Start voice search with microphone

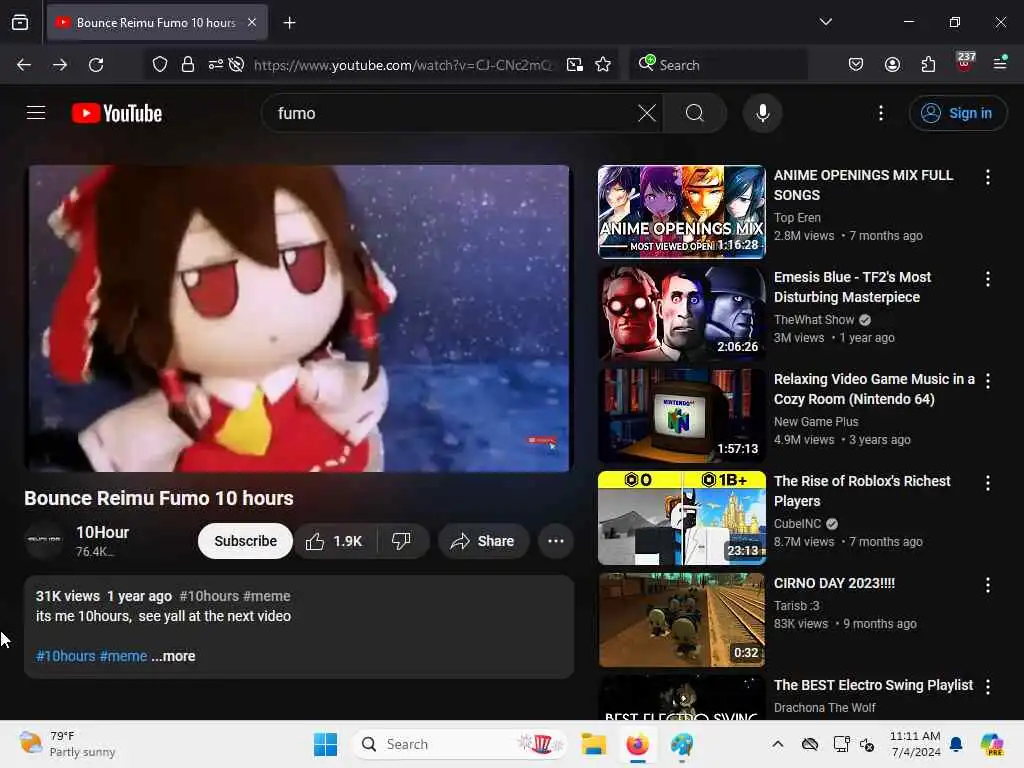pyautogui.click(x=762, y=113)
